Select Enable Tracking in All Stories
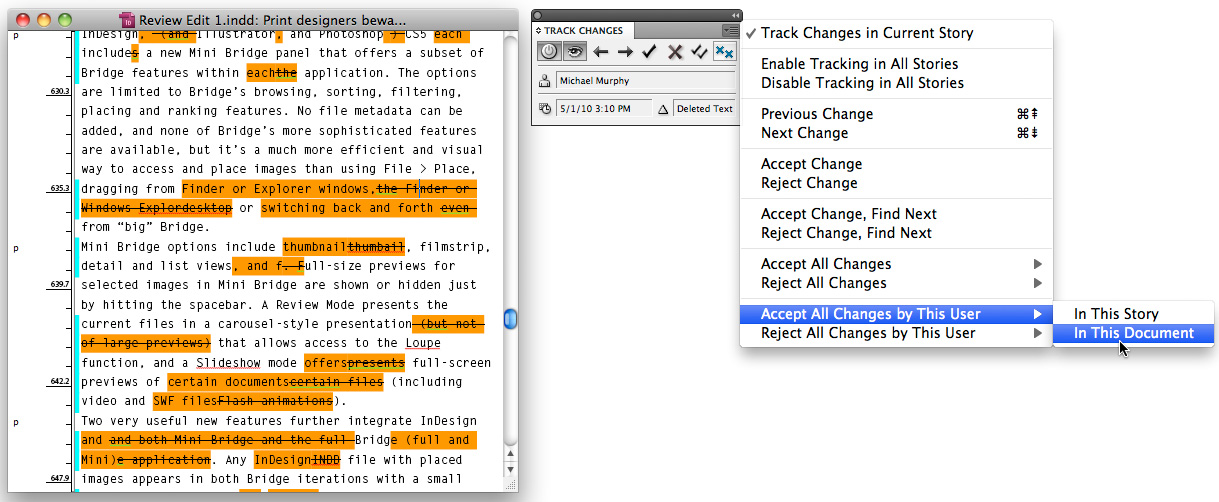The height and width of the screenshot is (502, 1219). pyautogui.click(x=859, y=64)
